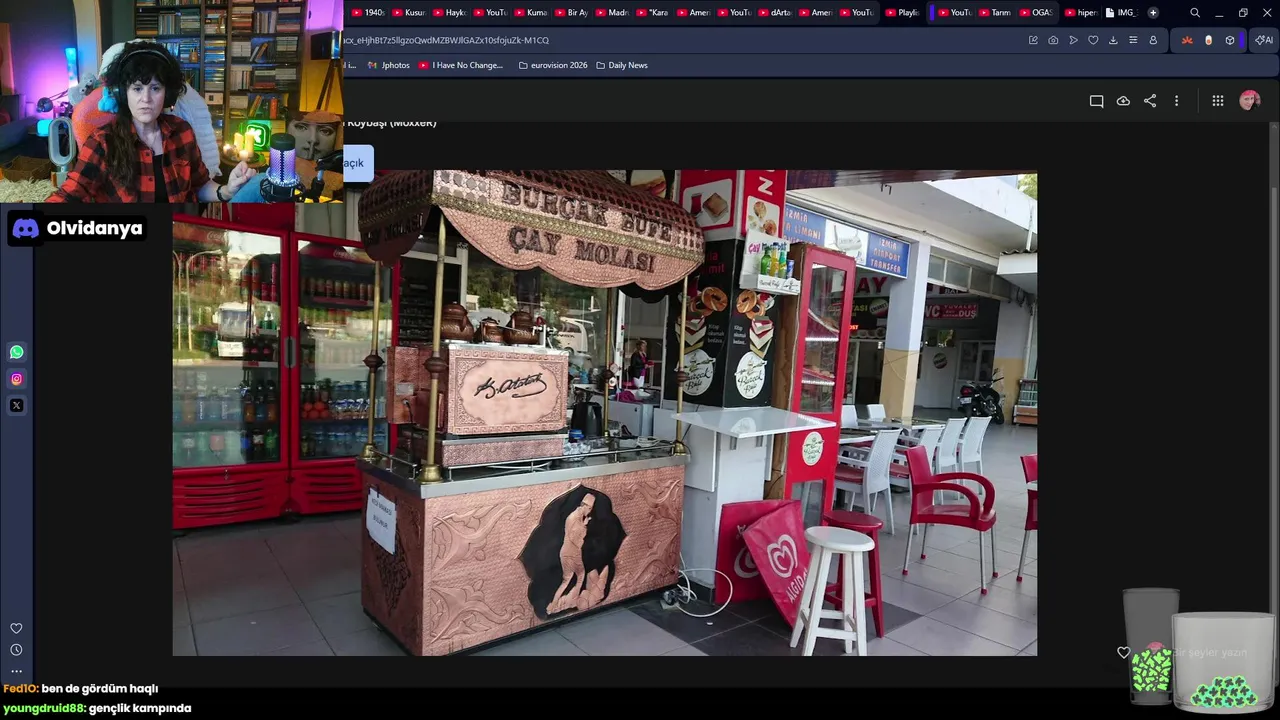1280x720 pixels.
Task: Click the sidebar three-dot more icon
Action: click(x=16, y=671)
